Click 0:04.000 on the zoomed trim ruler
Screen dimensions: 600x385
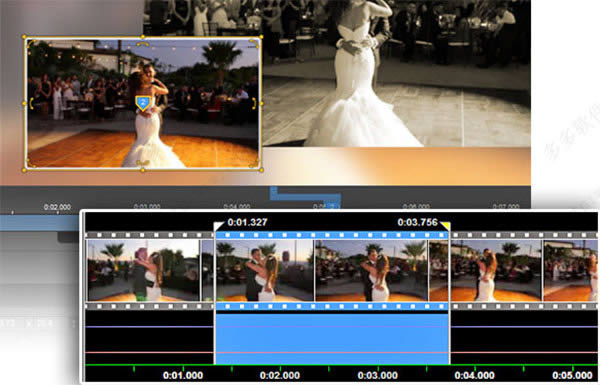pyautogui.click(x=474, y=375)
